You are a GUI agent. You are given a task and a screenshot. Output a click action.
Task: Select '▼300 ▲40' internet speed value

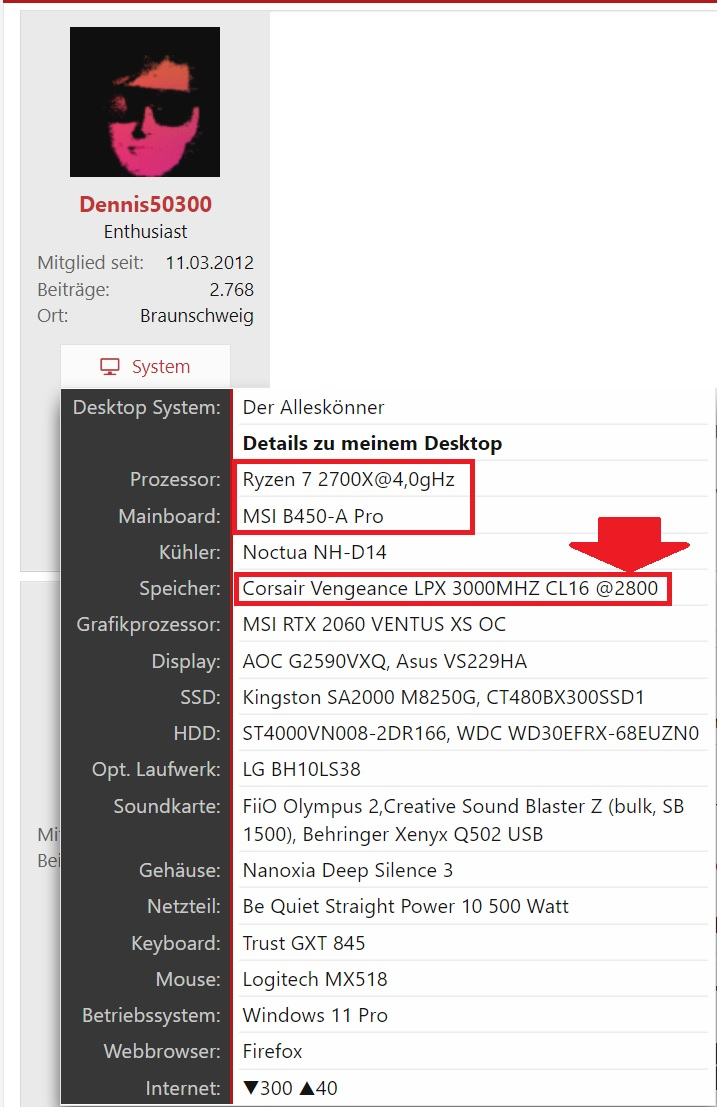click(x=290, y=1088)
